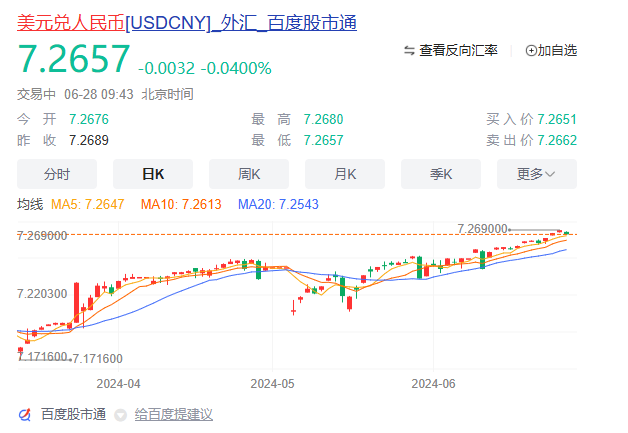Click the current price 7.2657

pos(74,59)
